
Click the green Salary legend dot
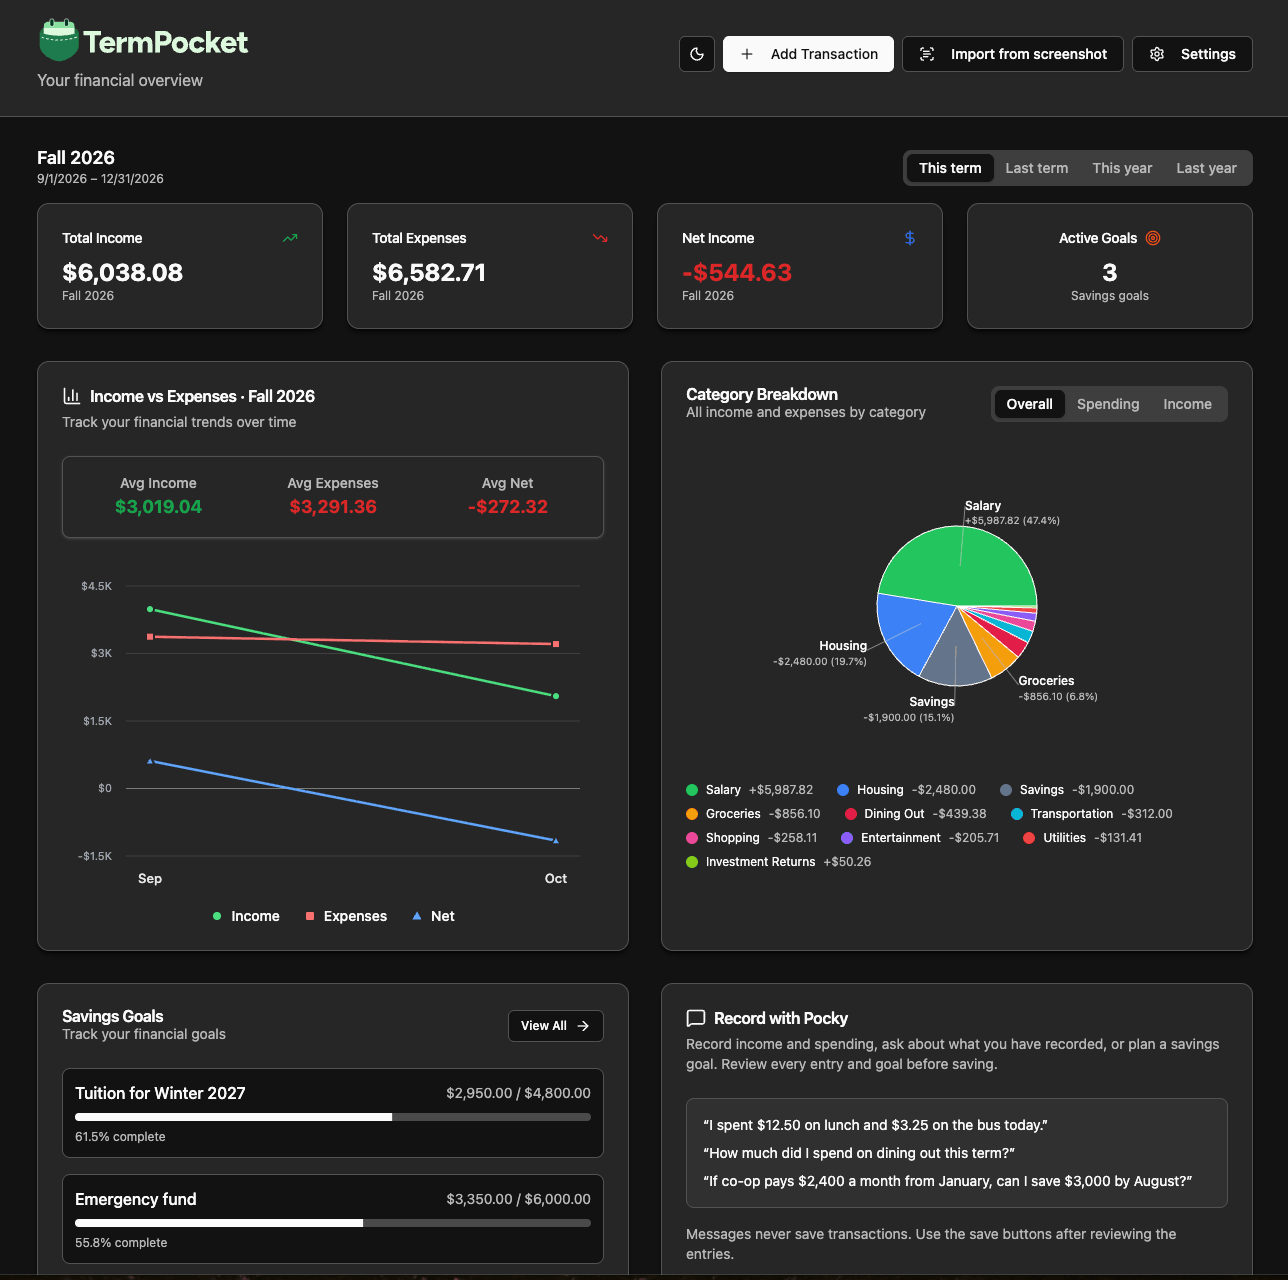coord(692,790)
